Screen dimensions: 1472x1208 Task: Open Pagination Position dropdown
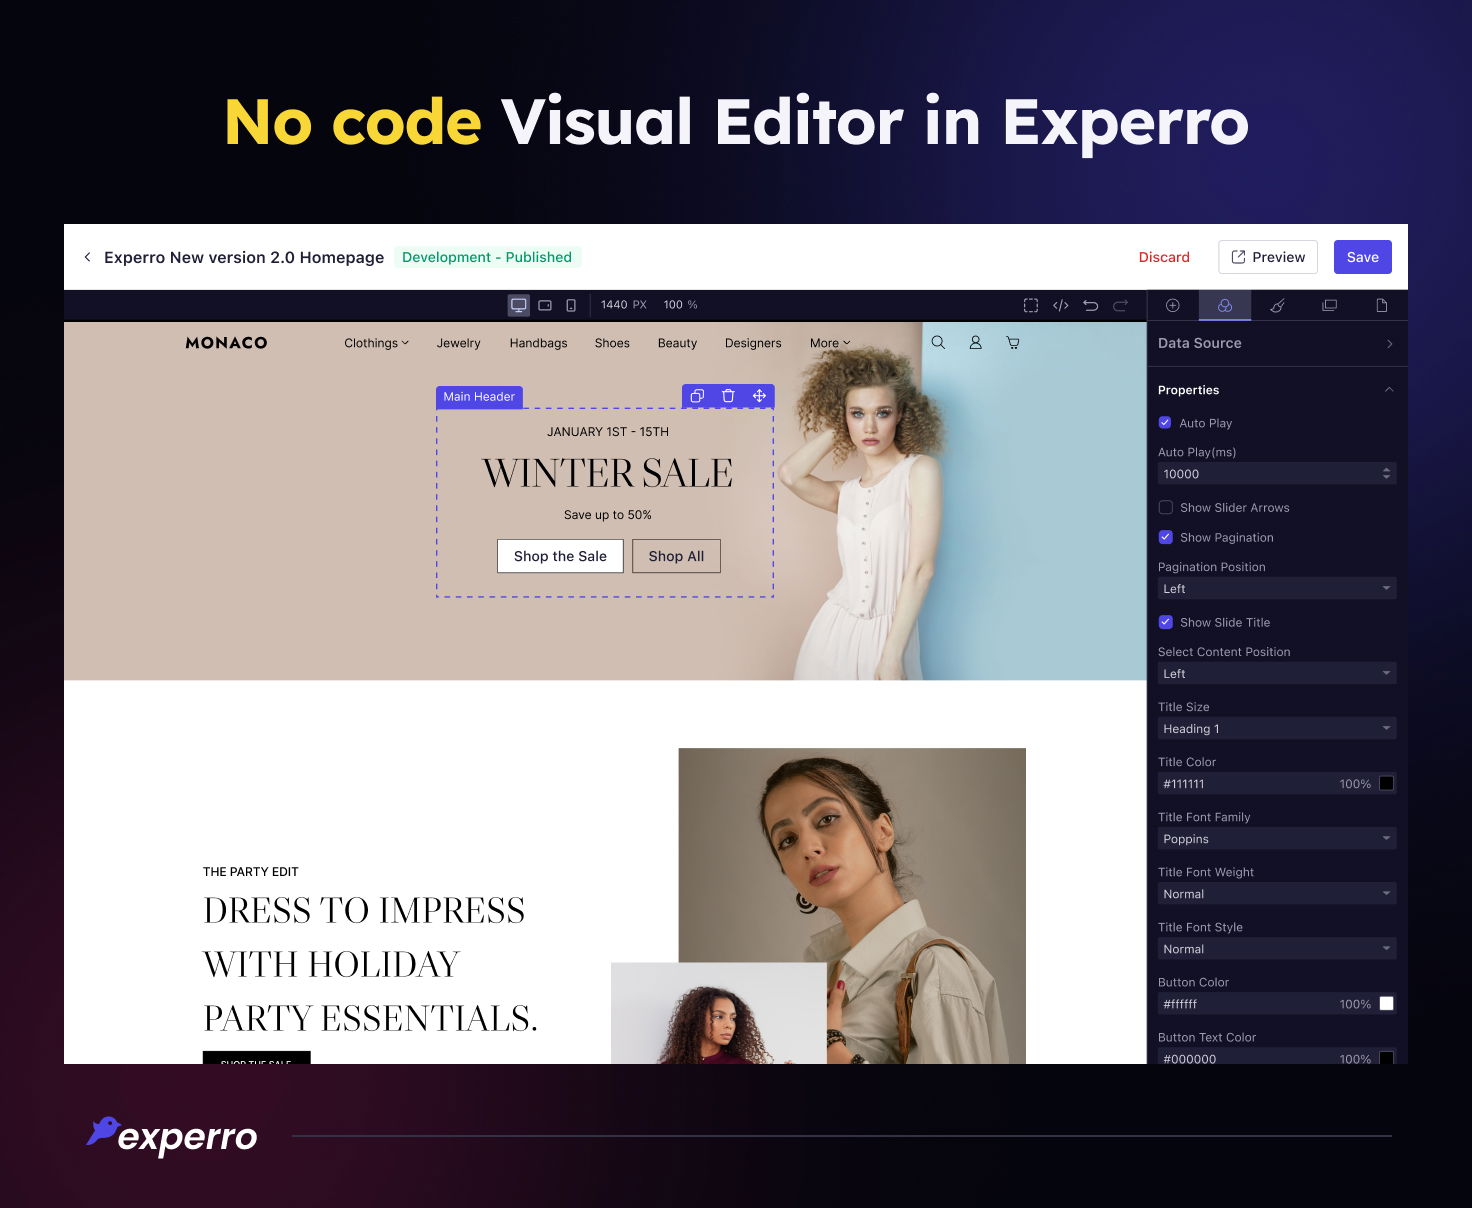click(1277, 589)
